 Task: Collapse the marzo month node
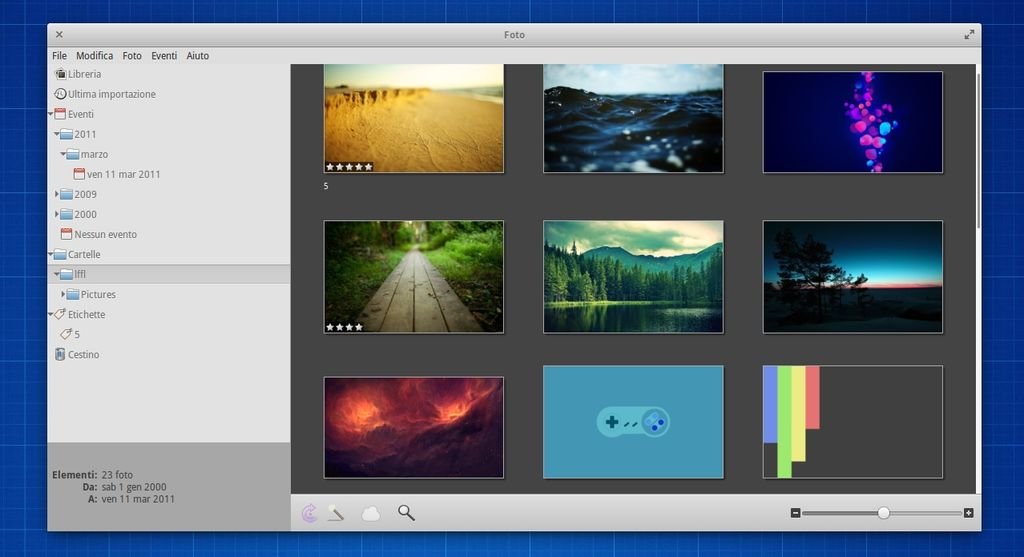pyautogui.click(x=63, y=155)
